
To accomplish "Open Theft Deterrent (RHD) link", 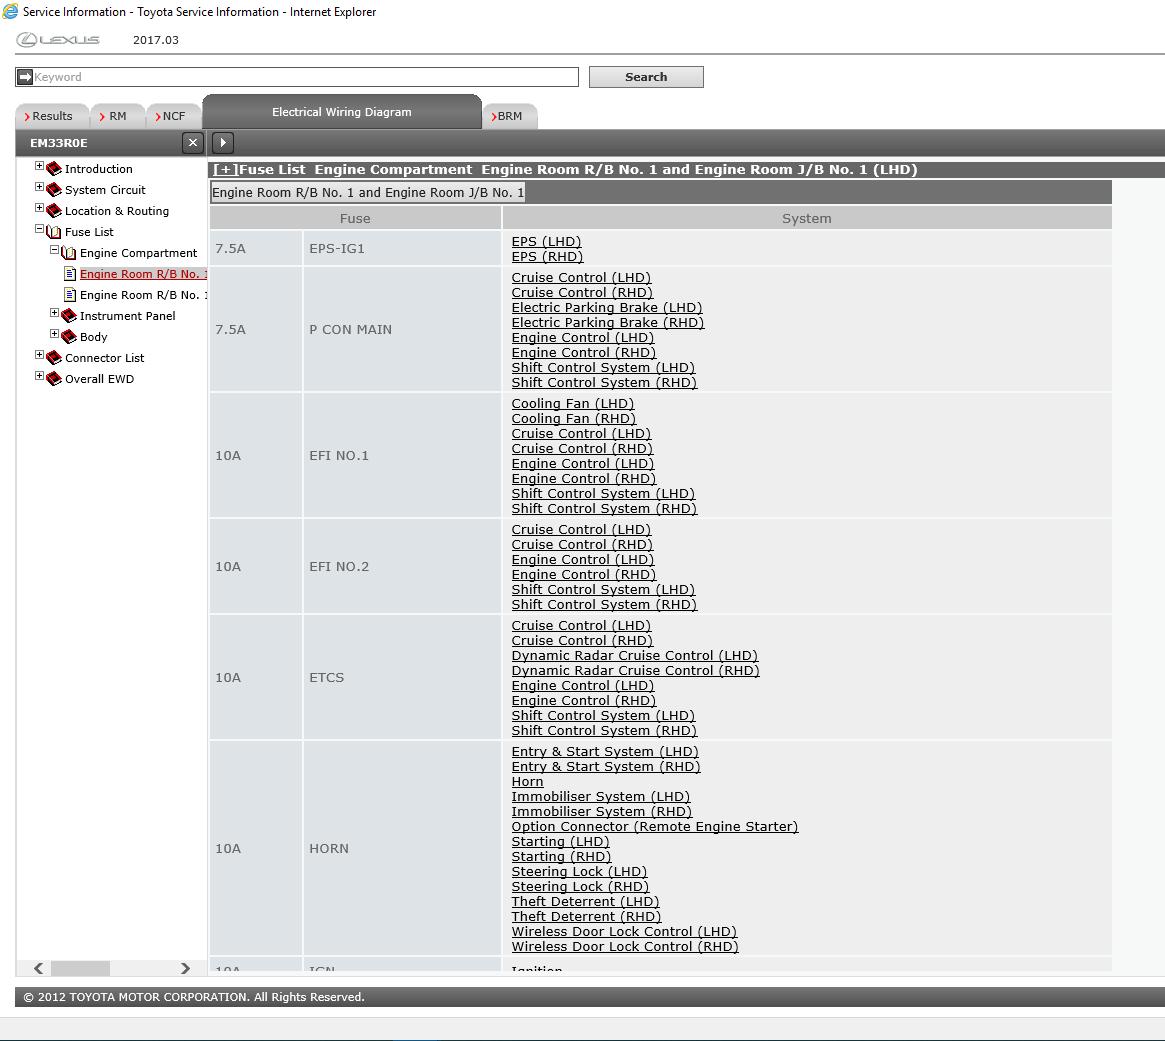I will click(586, 916).
